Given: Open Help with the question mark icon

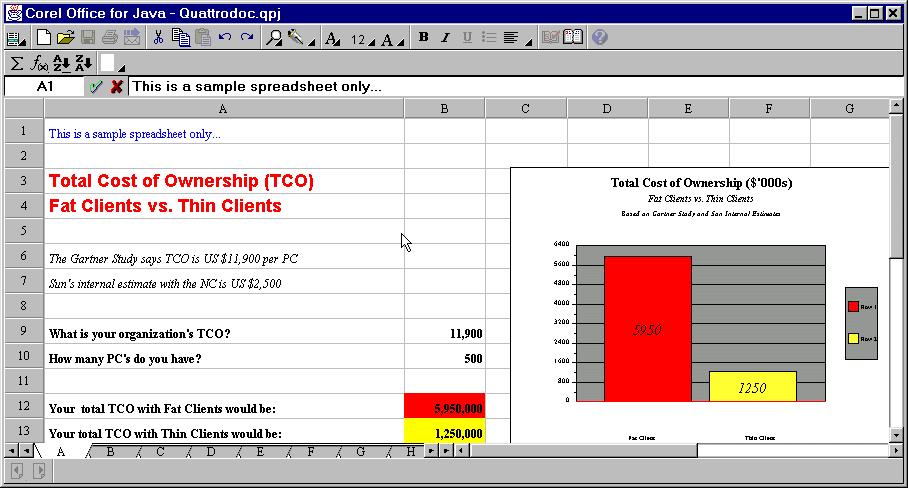Looking at the screenshot, I should pyautogui.click(x=600, y=38).
